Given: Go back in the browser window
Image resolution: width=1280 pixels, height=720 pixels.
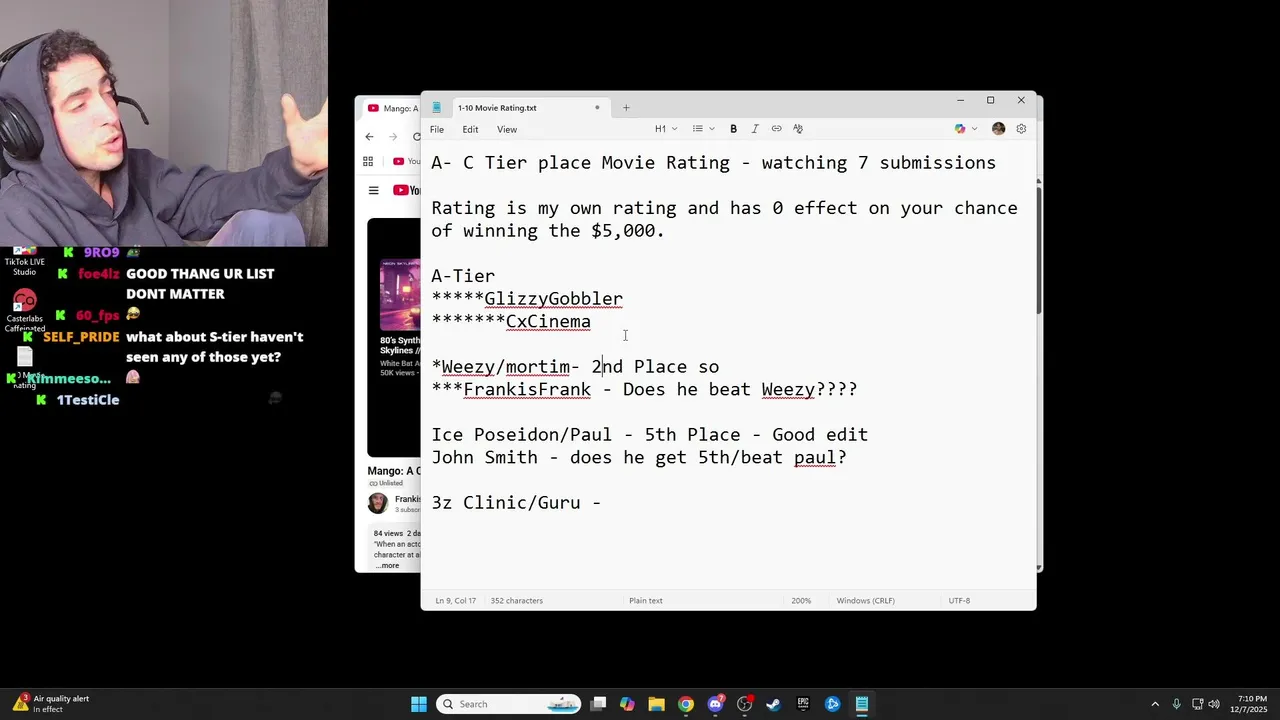Looking at the screenshot, I should 369,137.
